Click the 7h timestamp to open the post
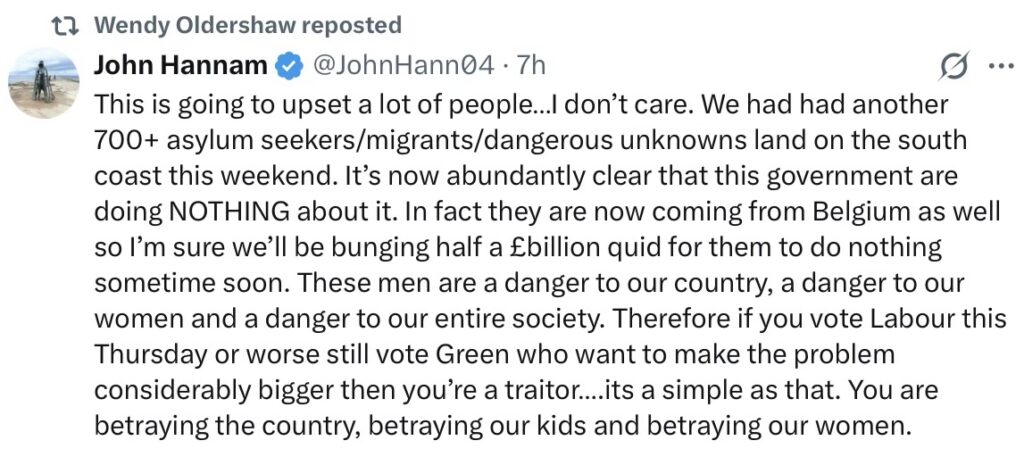1024x457 pixels. (530, 66)
